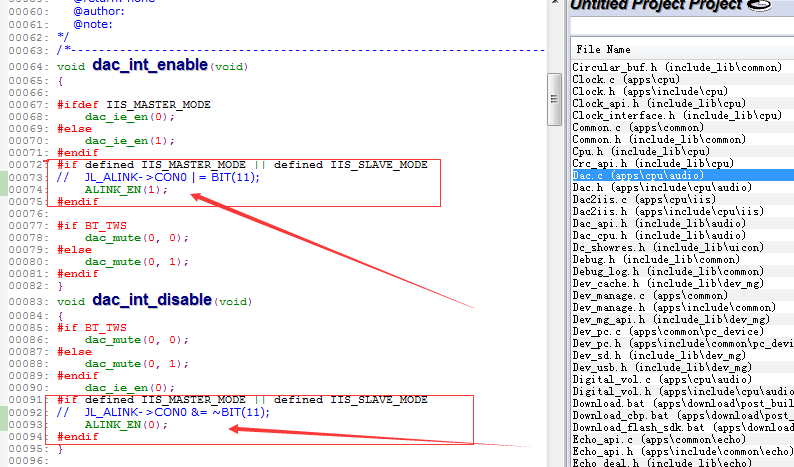The image size is (794, 467).
Task: Click commented JL_ALINK->CON0 &= ~BIT(11) line
Action: tap(163, 412)
